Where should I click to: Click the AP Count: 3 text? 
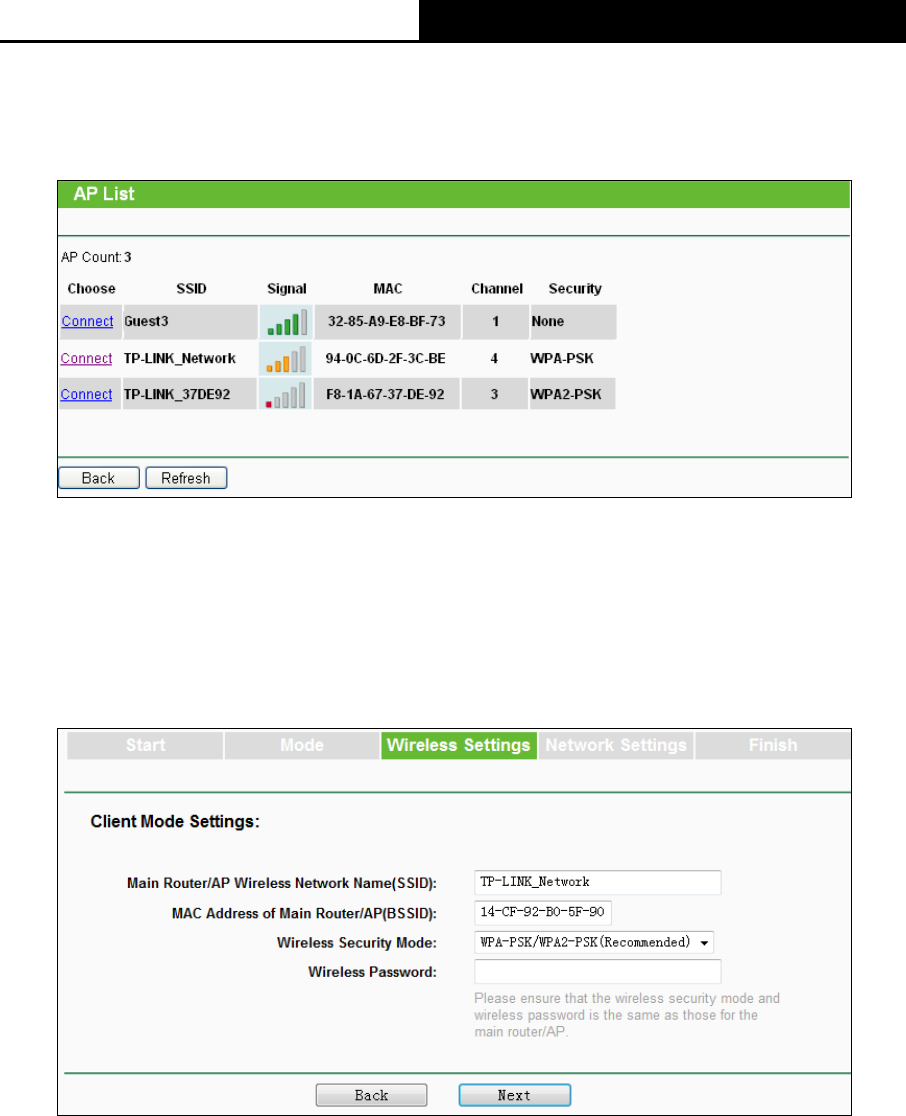coord(96,258)
